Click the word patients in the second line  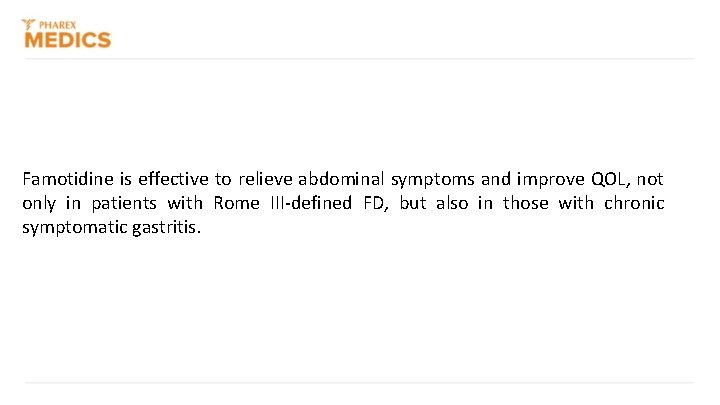click(124, 204)
